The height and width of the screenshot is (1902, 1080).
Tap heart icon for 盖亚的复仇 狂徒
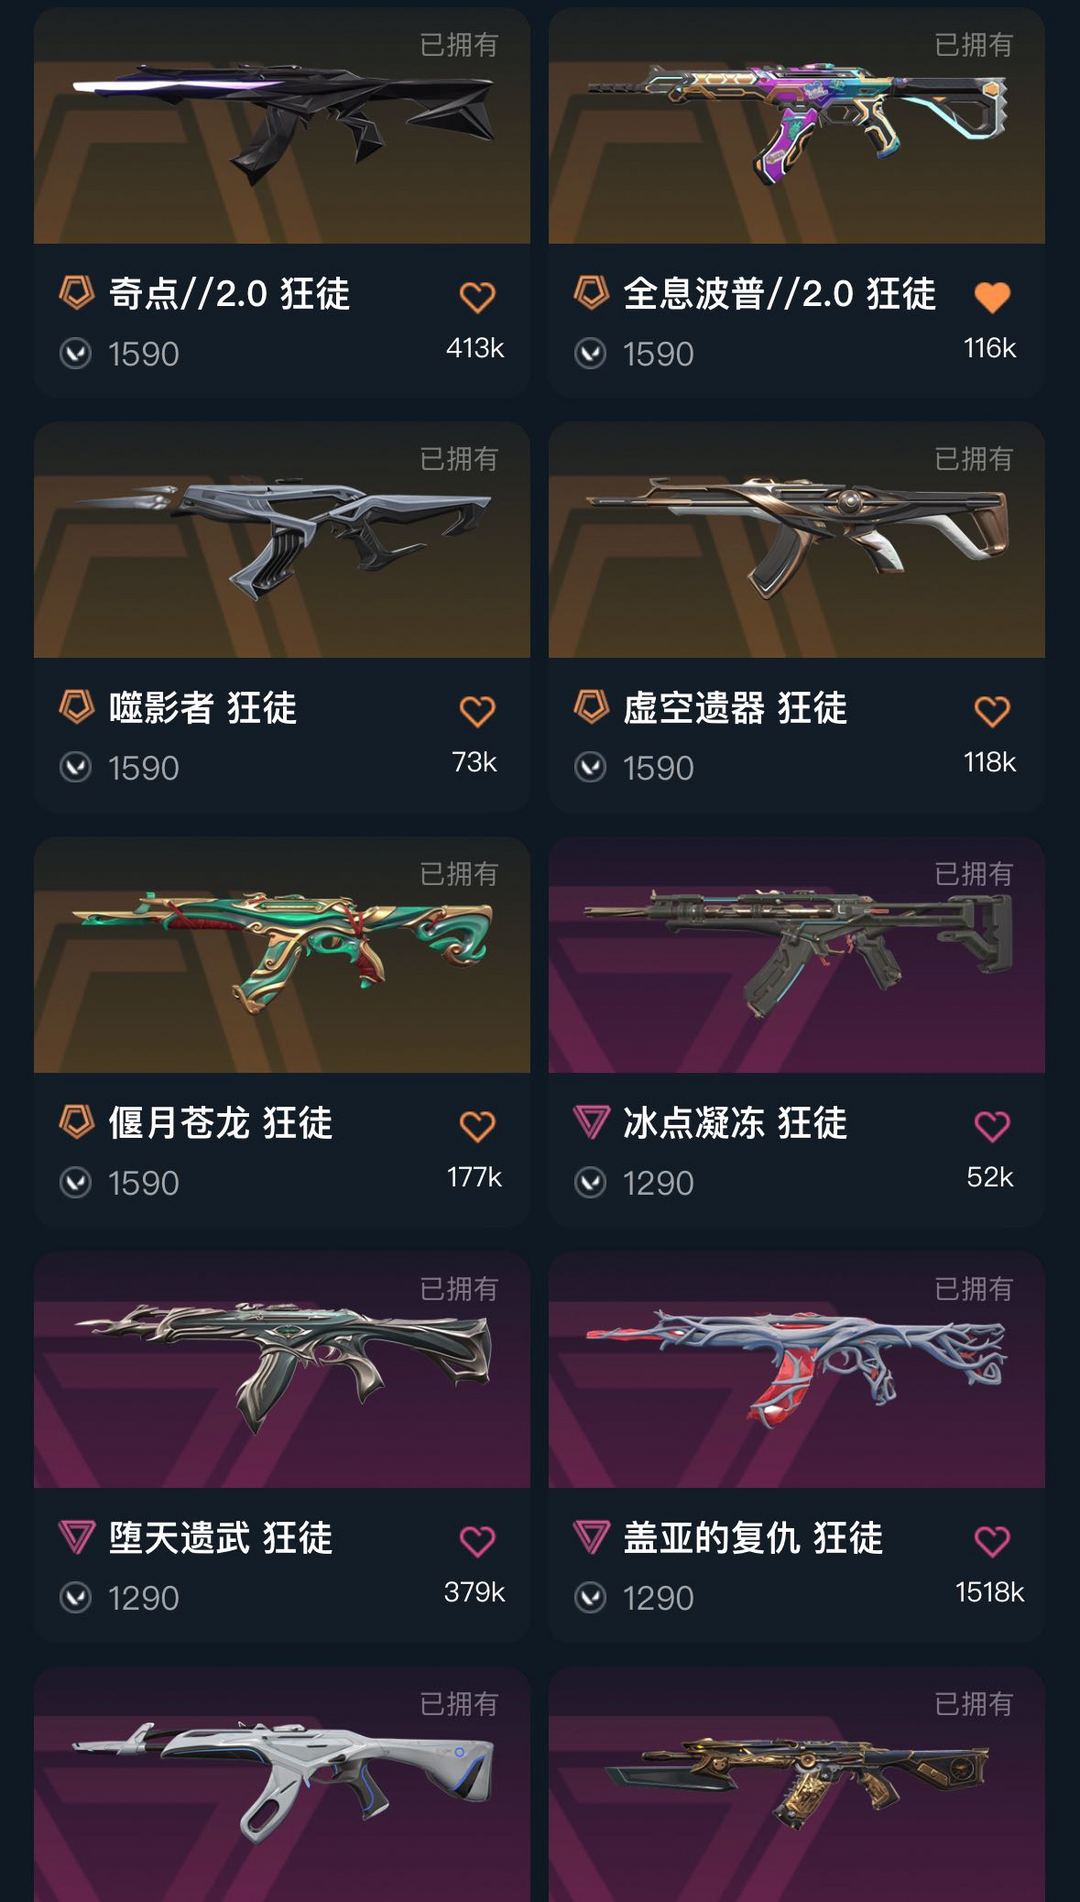992,1541
